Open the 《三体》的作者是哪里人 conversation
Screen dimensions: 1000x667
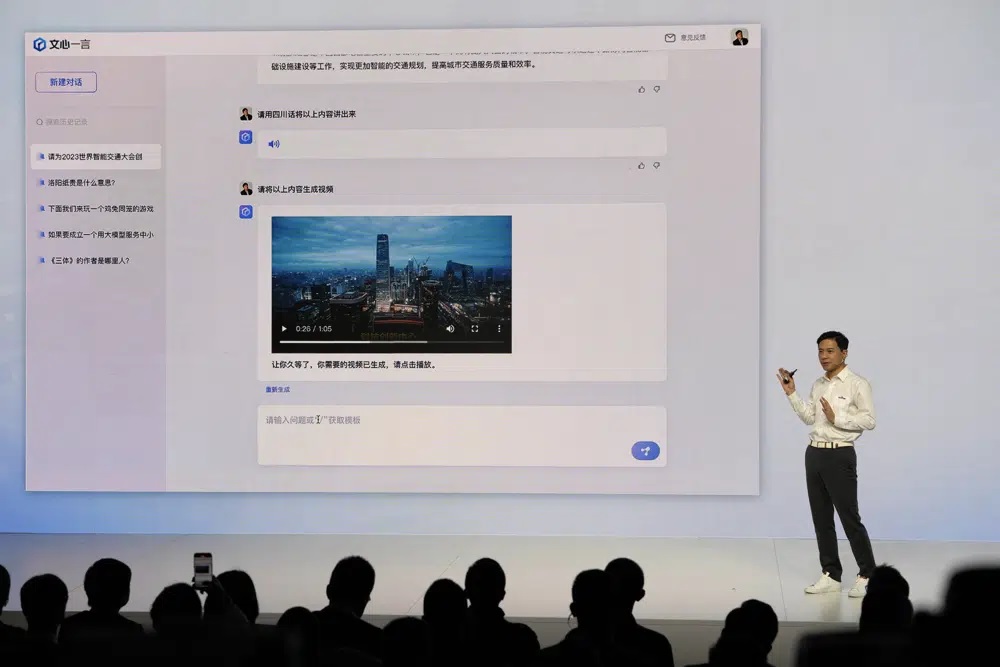(x=89, y=261)
